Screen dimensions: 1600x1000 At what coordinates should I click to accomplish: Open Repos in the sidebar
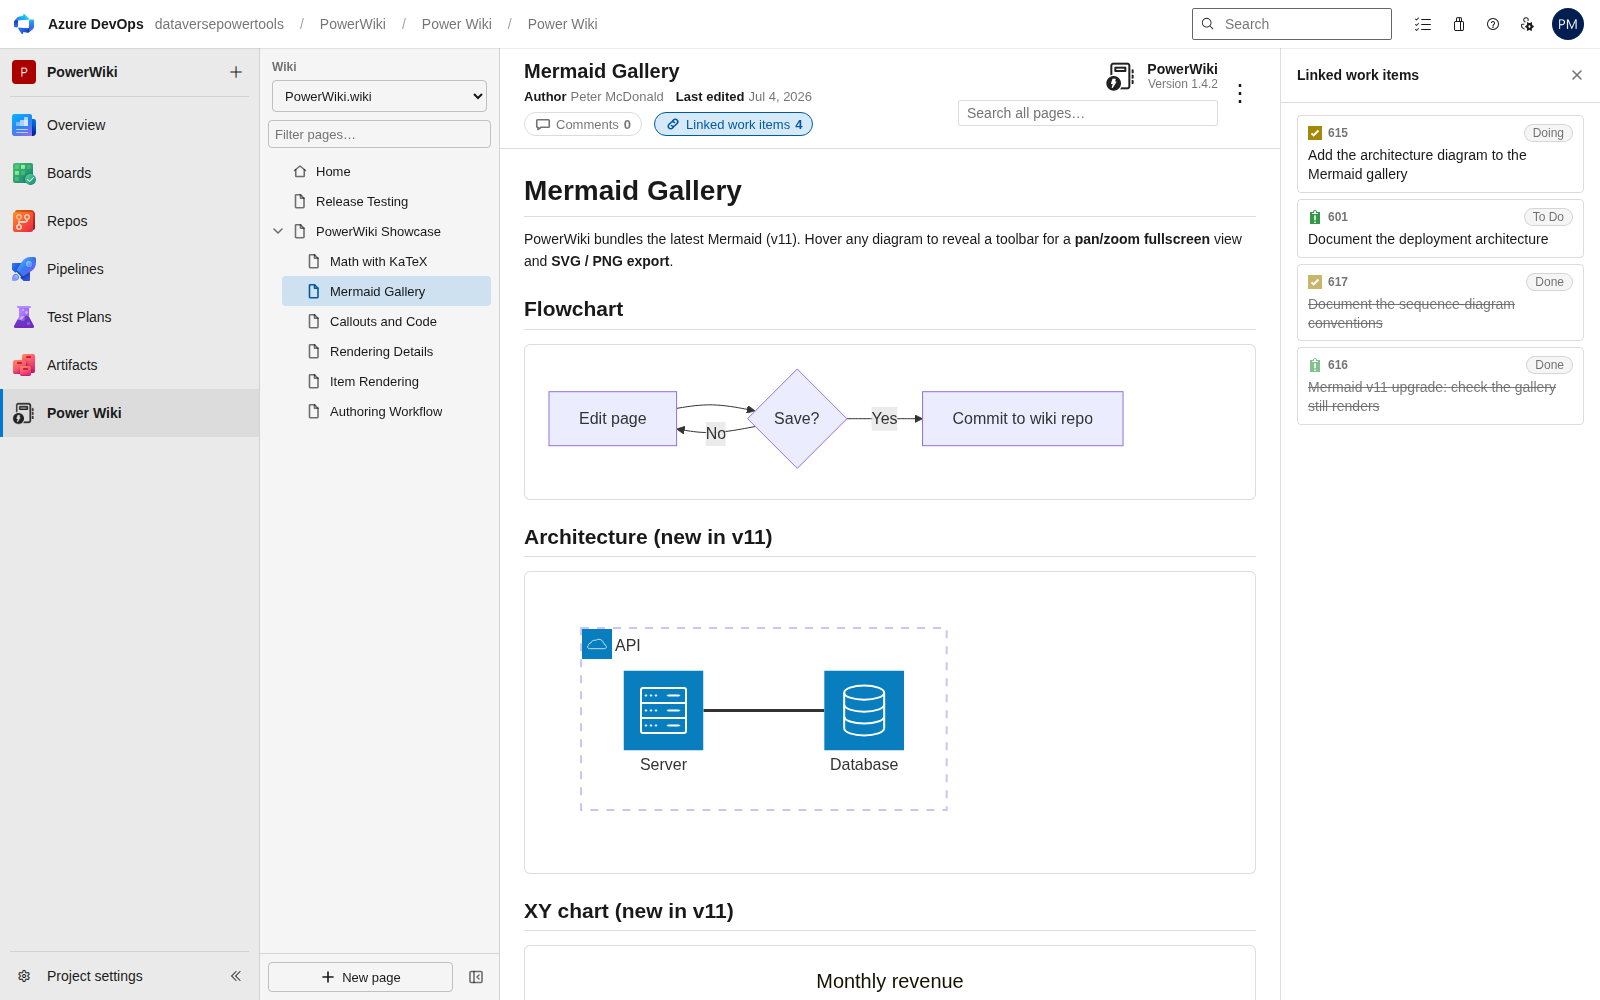130,221
